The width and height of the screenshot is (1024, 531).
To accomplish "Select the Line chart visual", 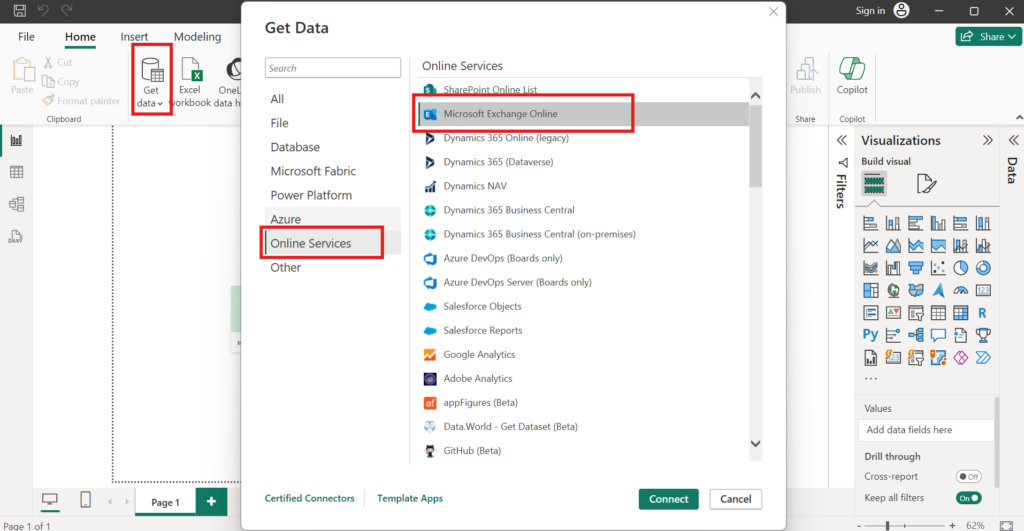I will click(x=871, y=246).
